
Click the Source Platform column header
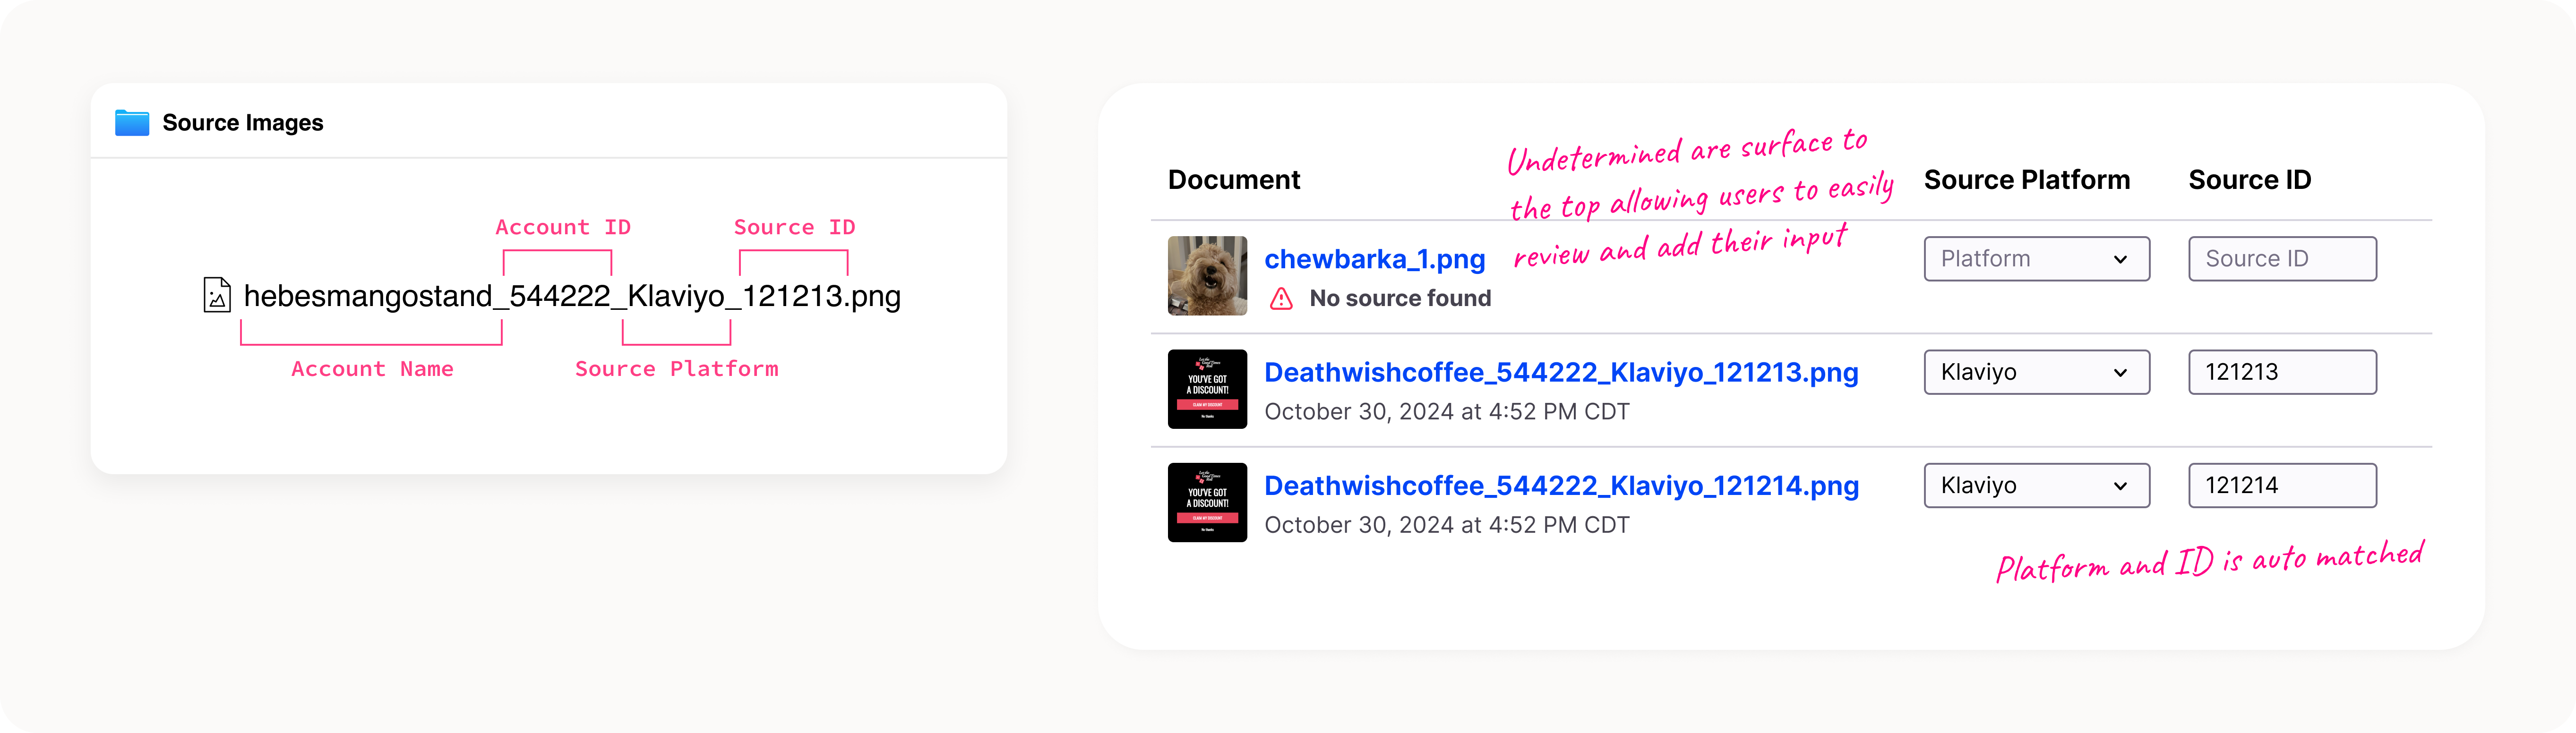point(2026,180)
